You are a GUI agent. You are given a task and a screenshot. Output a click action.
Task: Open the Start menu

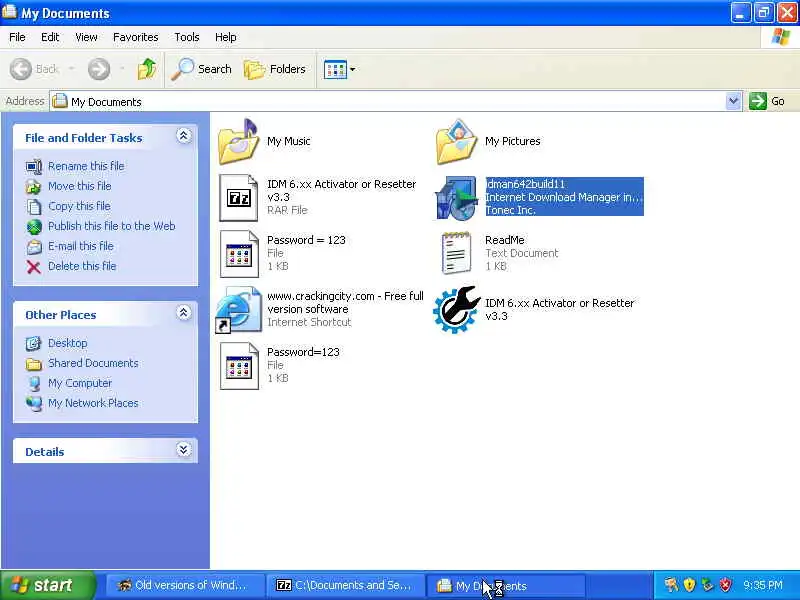click(x=48, y=585)
